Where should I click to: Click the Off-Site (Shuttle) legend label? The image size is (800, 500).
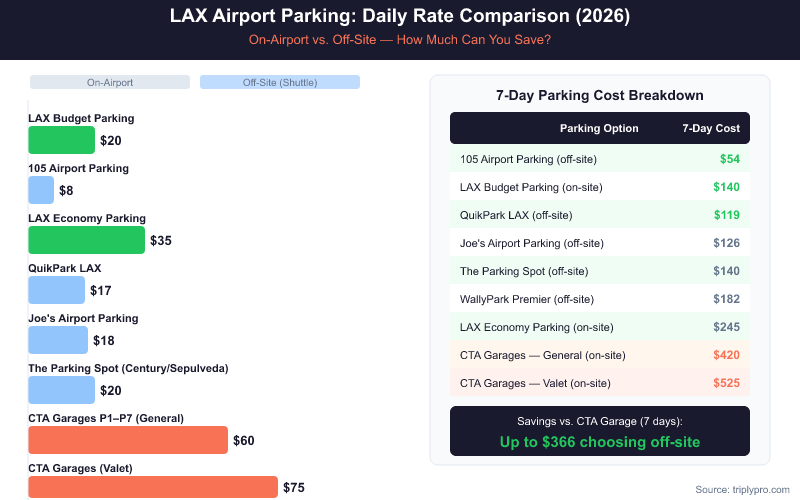click(x=279, y=82)
